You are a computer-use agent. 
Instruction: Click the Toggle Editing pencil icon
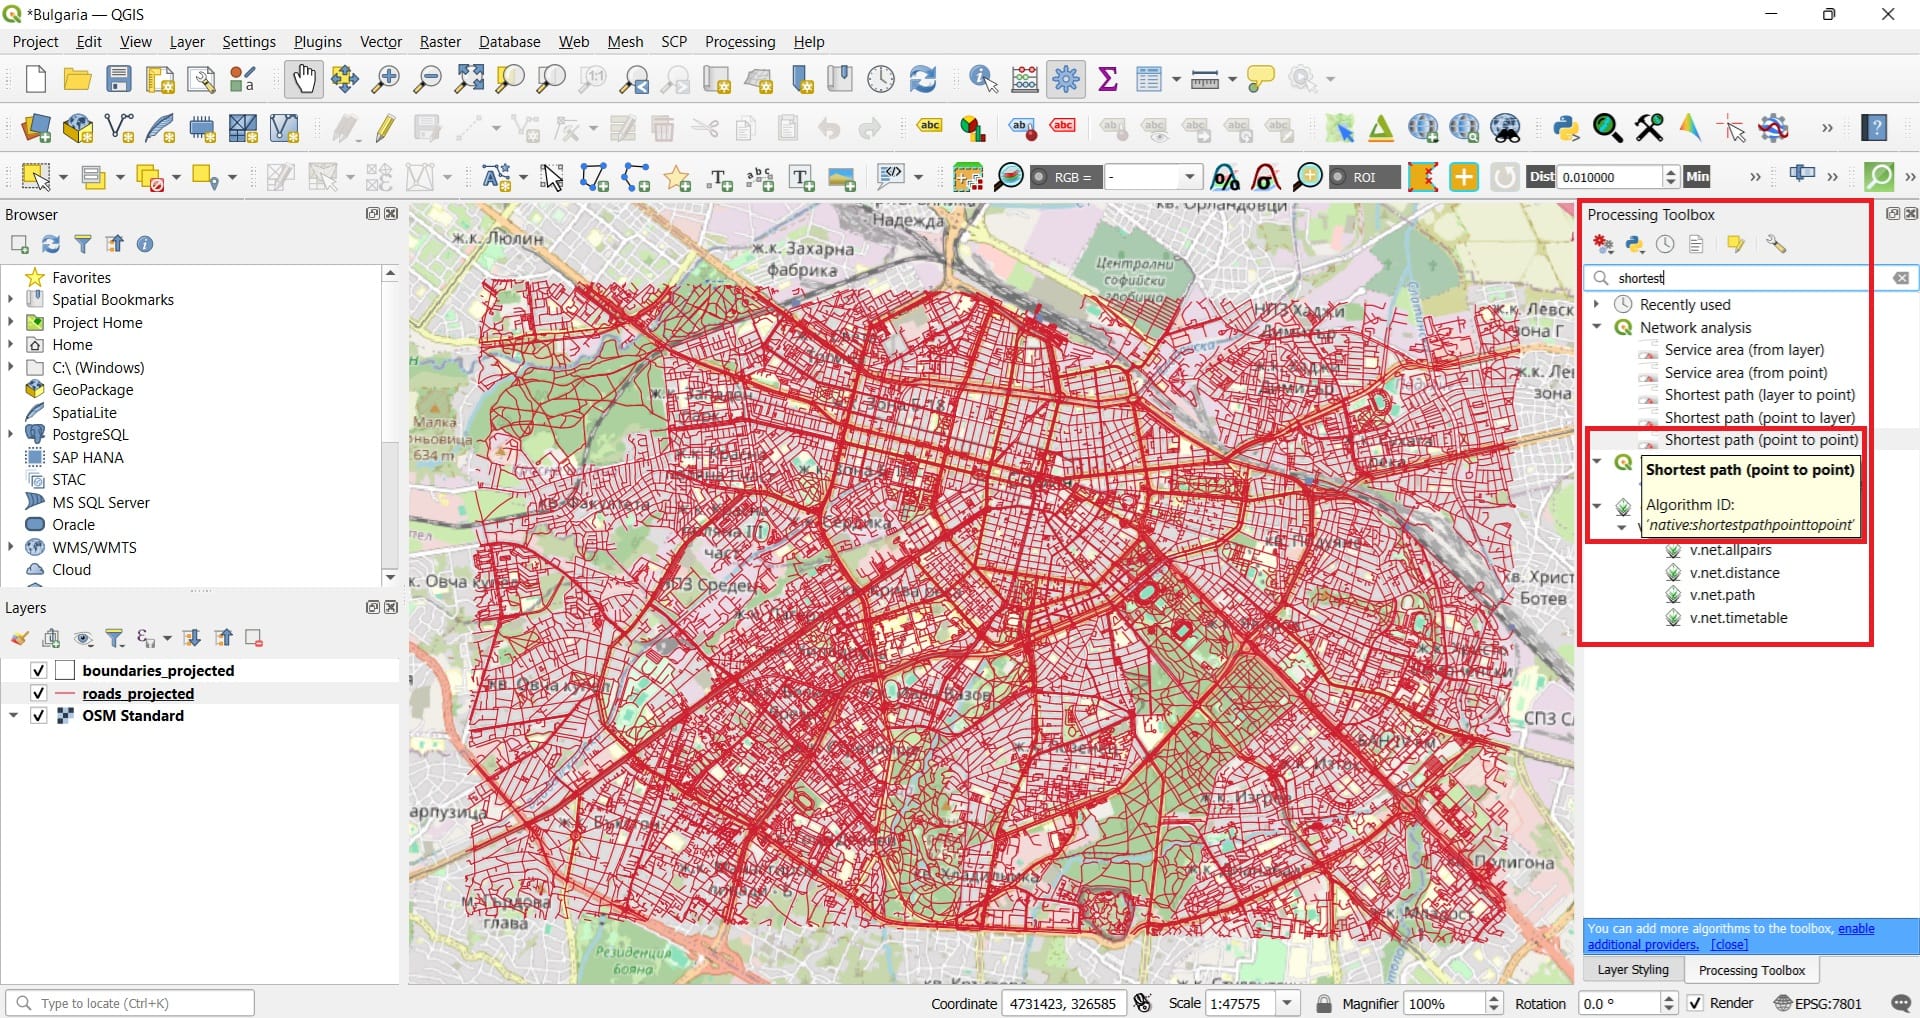pyautogui.click(x=385, y=128)
